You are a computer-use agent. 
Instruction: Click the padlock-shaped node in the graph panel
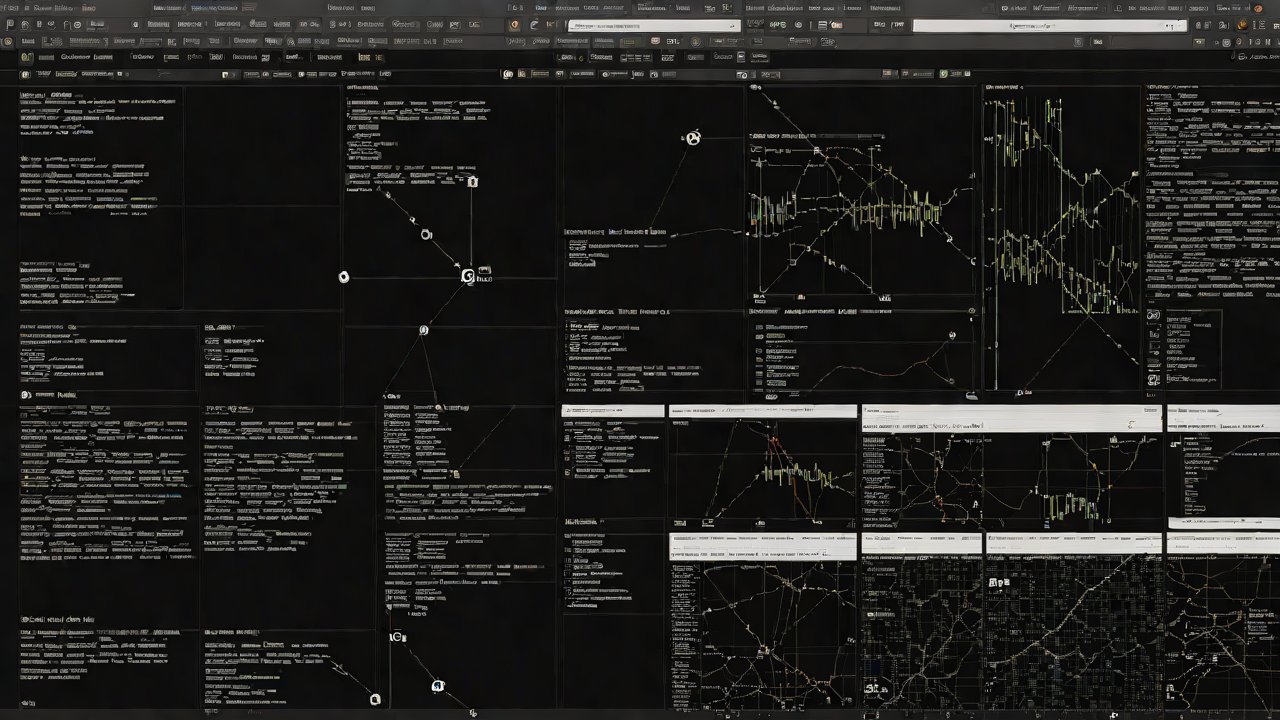pos(472,181)
